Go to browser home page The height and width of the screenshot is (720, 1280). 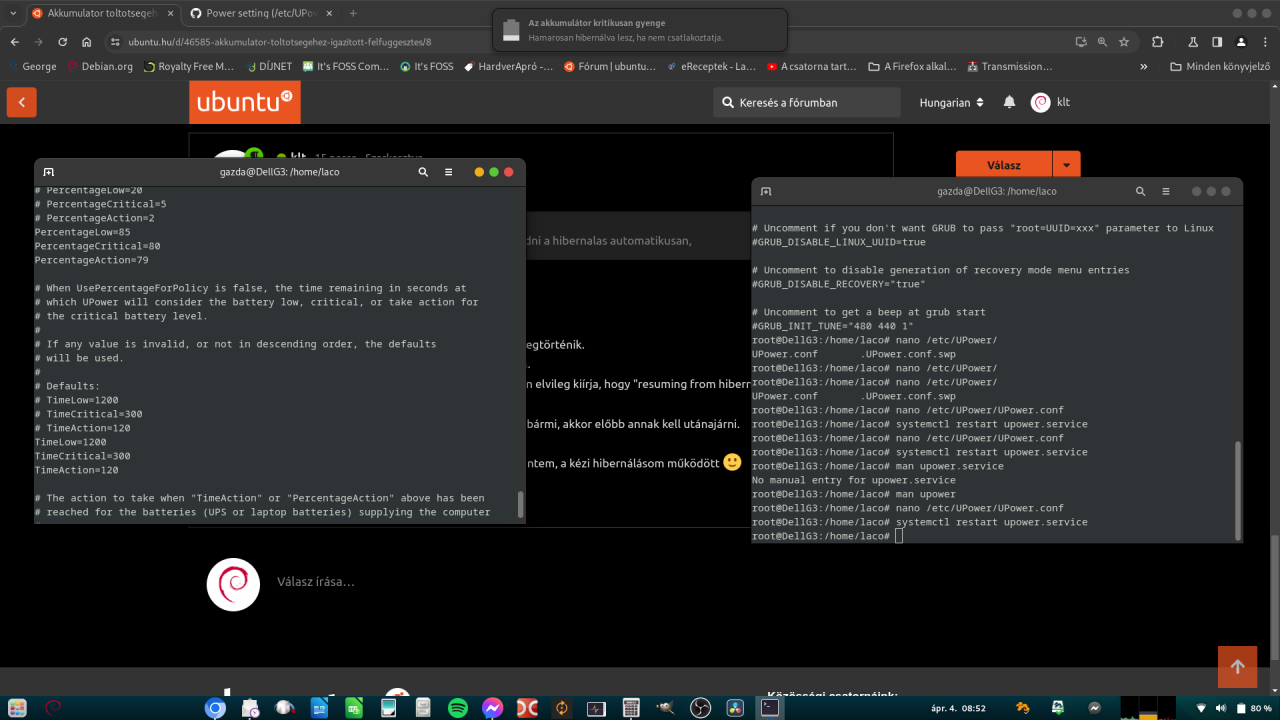point(87,42)
